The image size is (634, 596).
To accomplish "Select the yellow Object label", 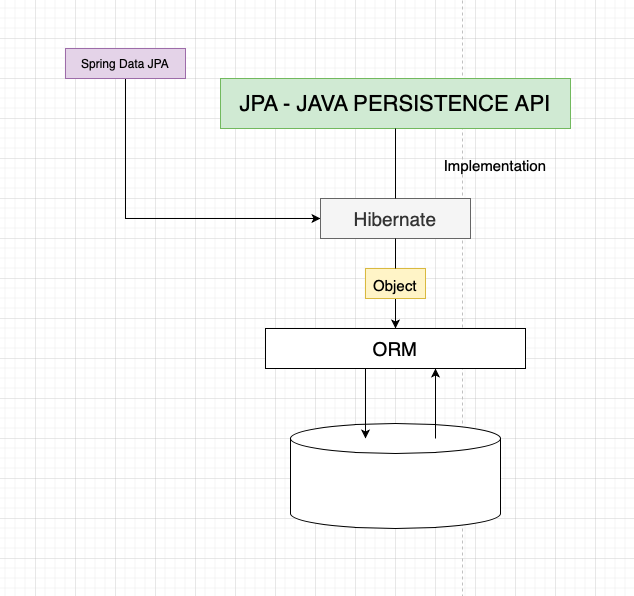I will tap(395, 283).
